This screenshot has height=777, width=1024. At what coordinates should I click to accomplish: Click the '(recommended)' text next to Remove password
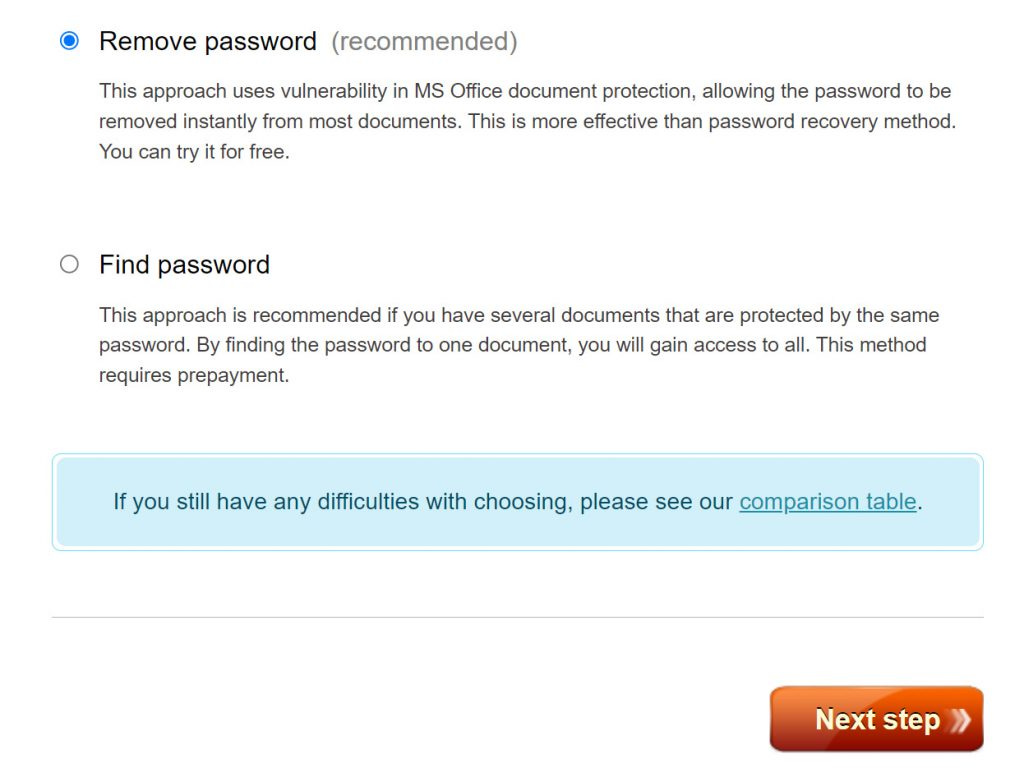[424, 41]
